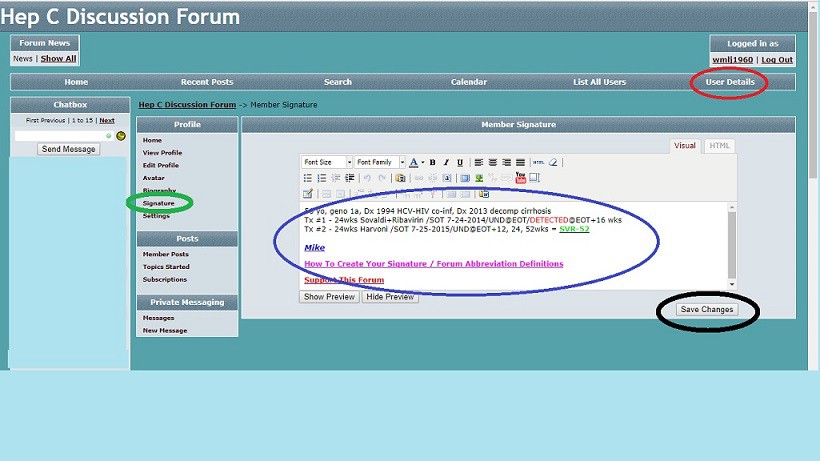Select the Visual editor tab
Viewport: 820px width, 461px height.
684,146
